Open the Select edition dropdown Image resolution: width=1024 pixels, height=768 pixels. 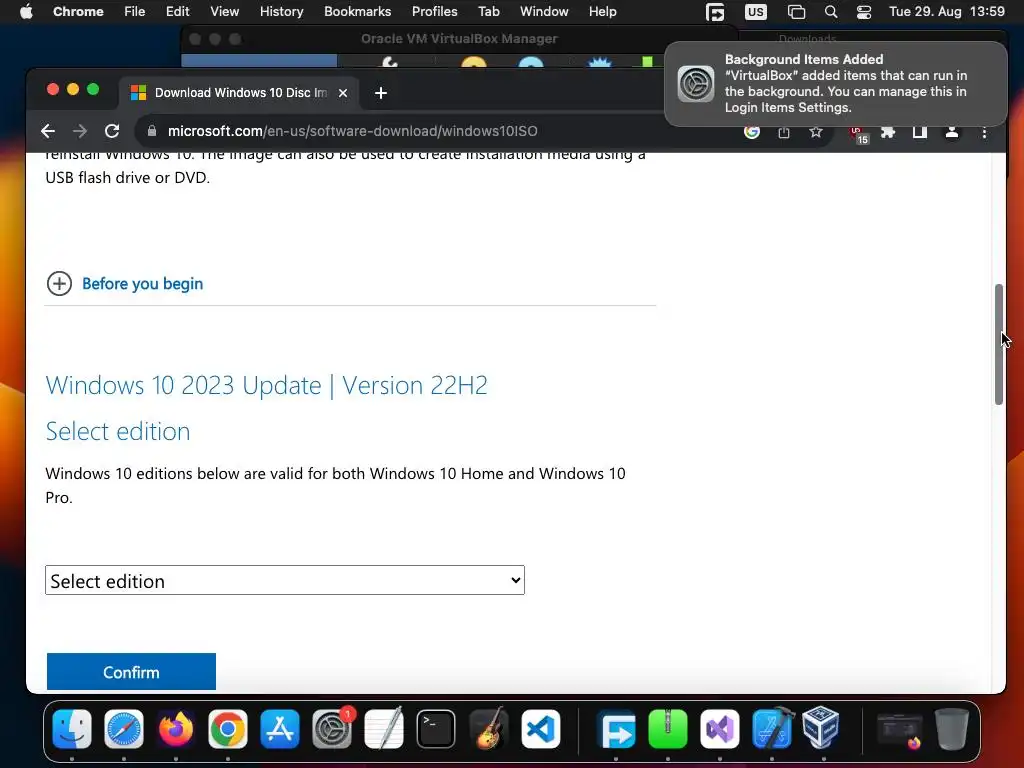tap(285, 581)
